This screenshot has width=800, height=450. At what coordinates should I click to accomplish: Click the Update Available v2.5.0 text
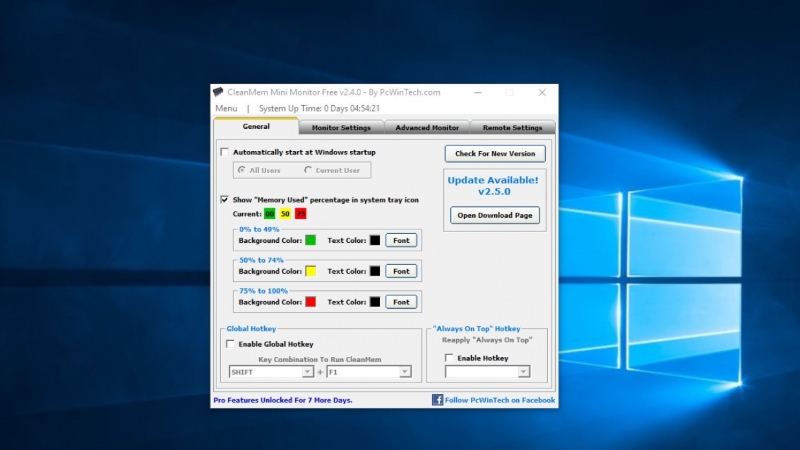pos(493,186)
